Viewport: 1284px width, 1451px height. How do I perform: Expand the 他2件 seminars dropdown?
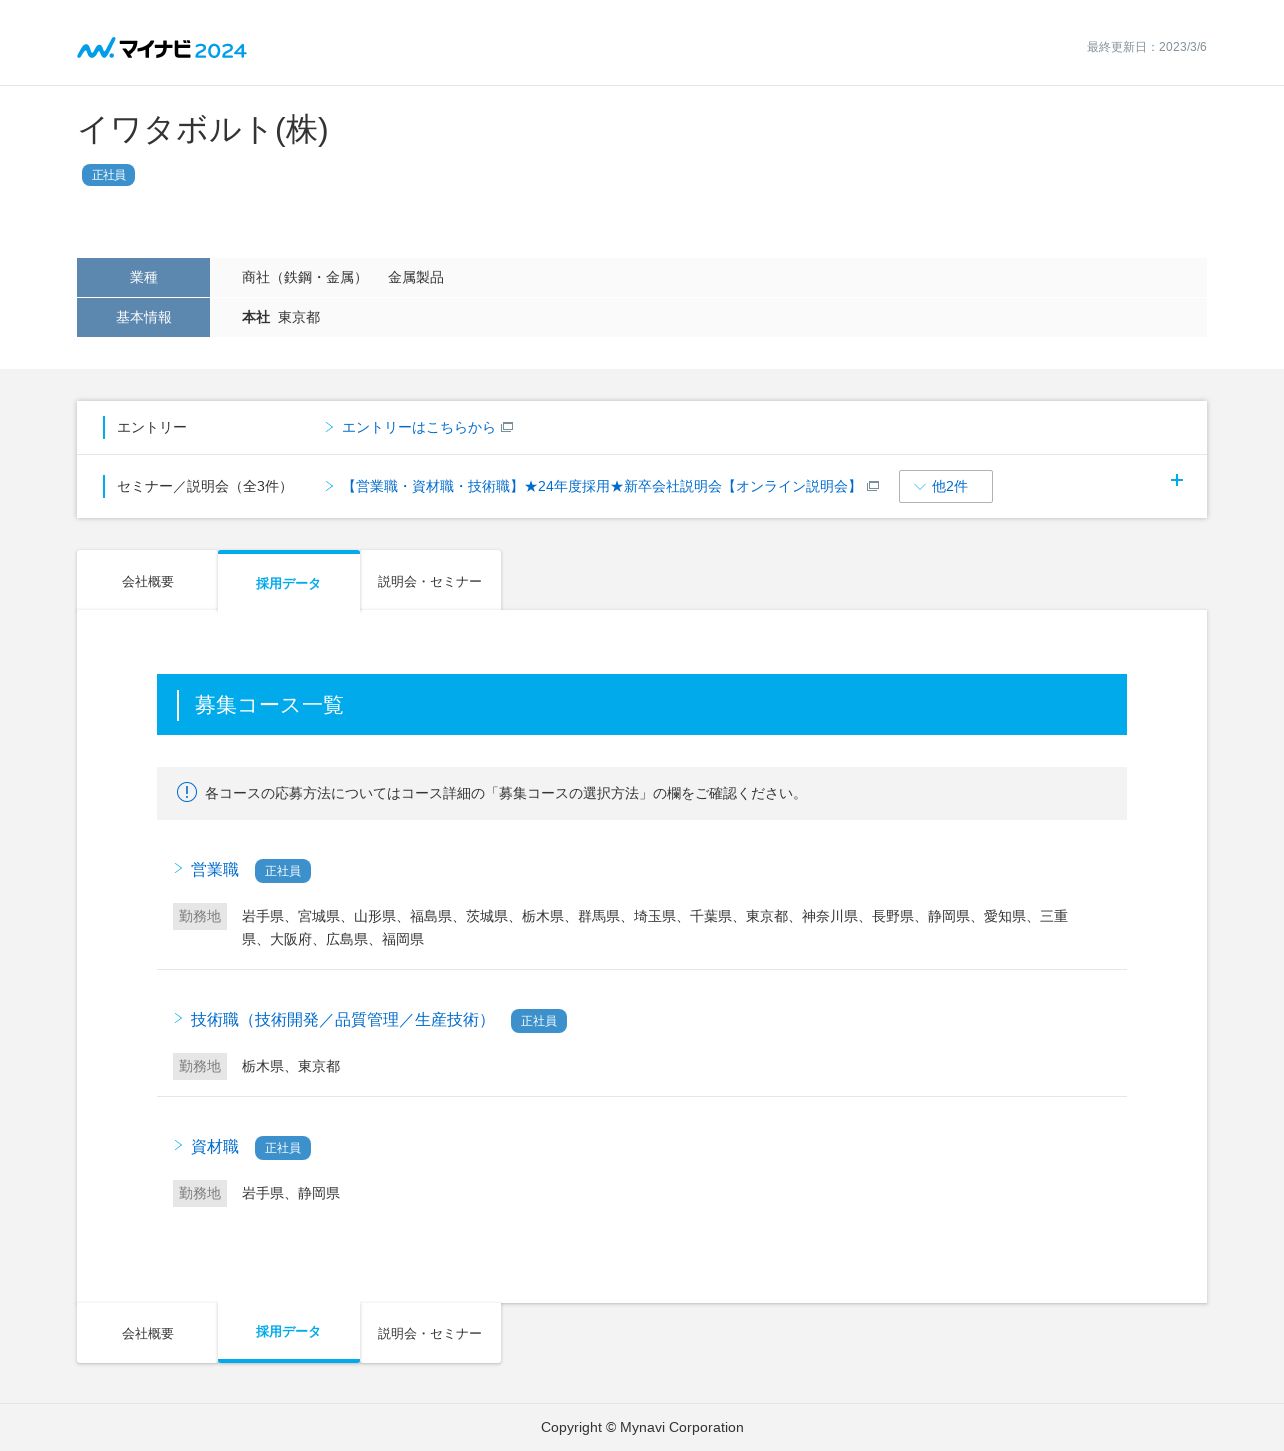[946, 487]
